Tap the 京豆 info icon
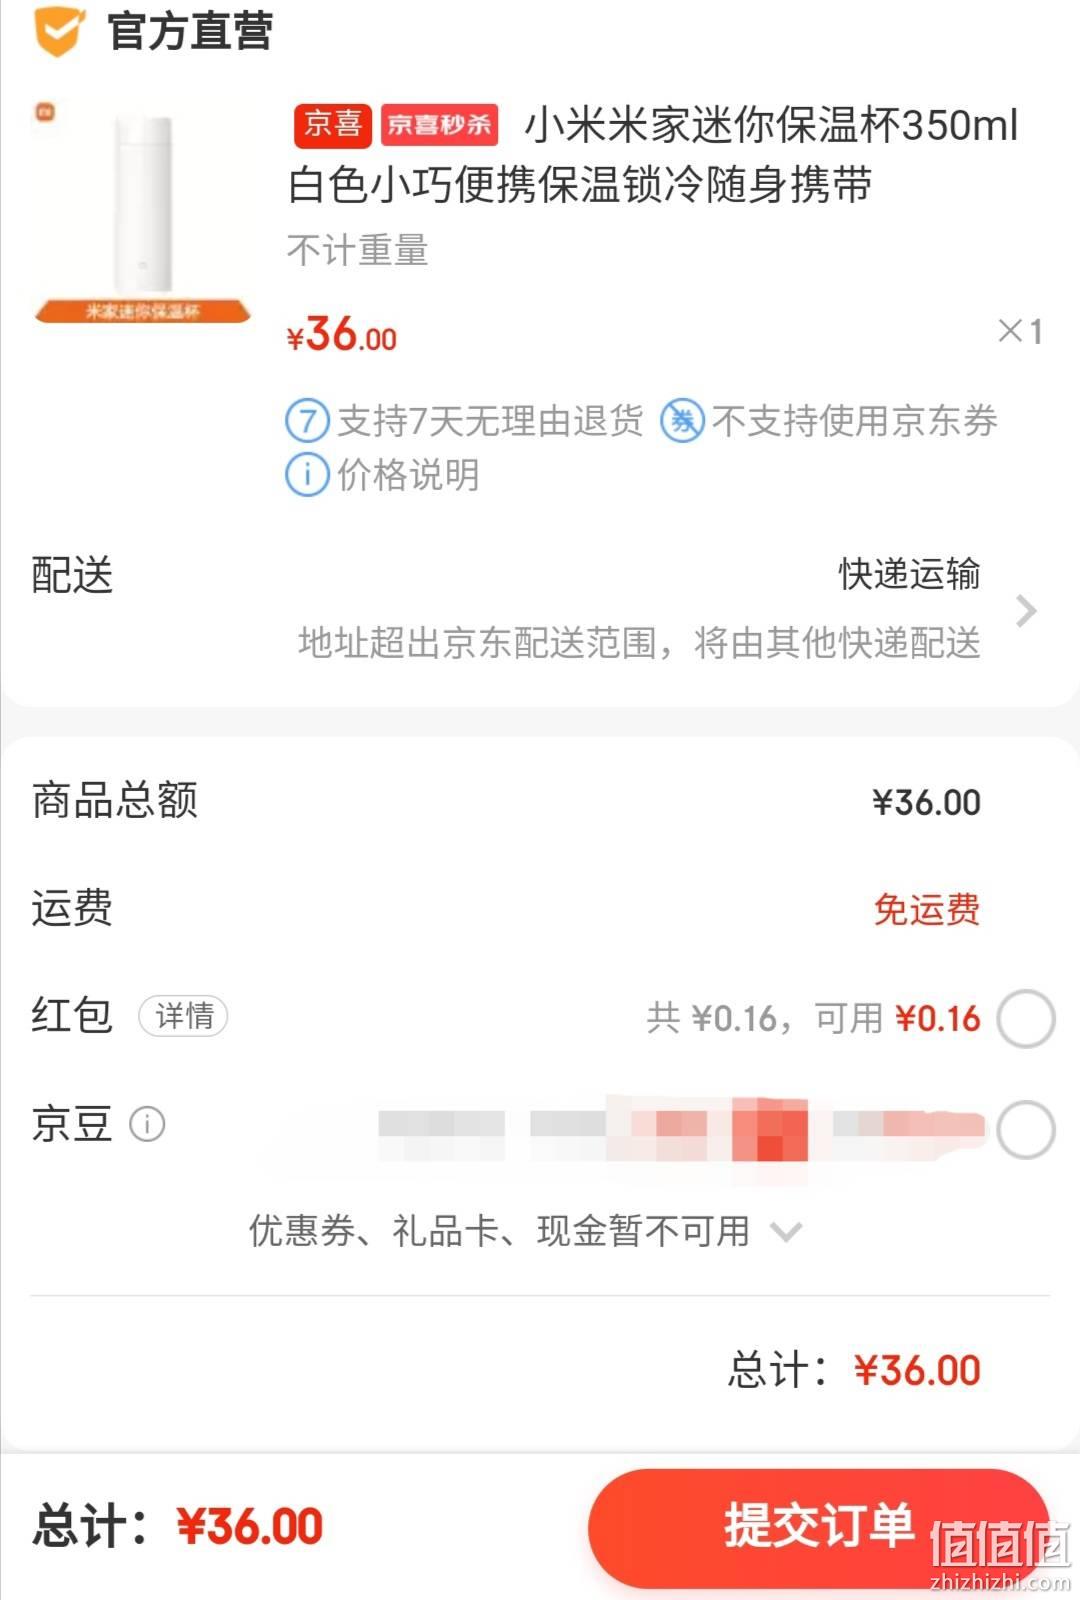The height and width of the screenshot is (1600, 1080). tap(148, 1124)
